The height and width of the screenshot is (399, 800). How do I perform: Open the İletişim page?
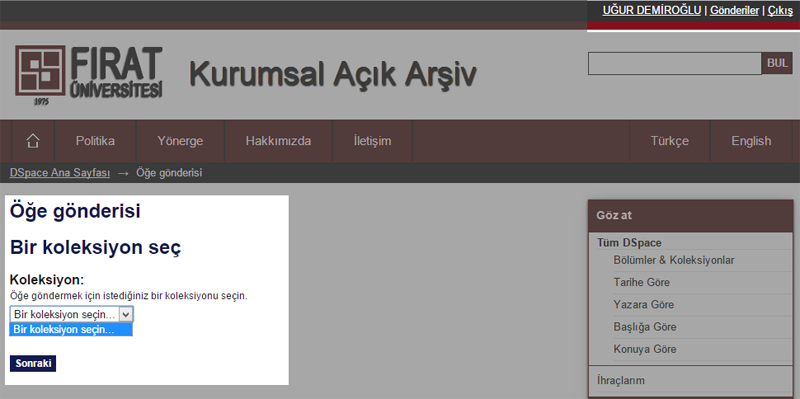pos(372,141)
